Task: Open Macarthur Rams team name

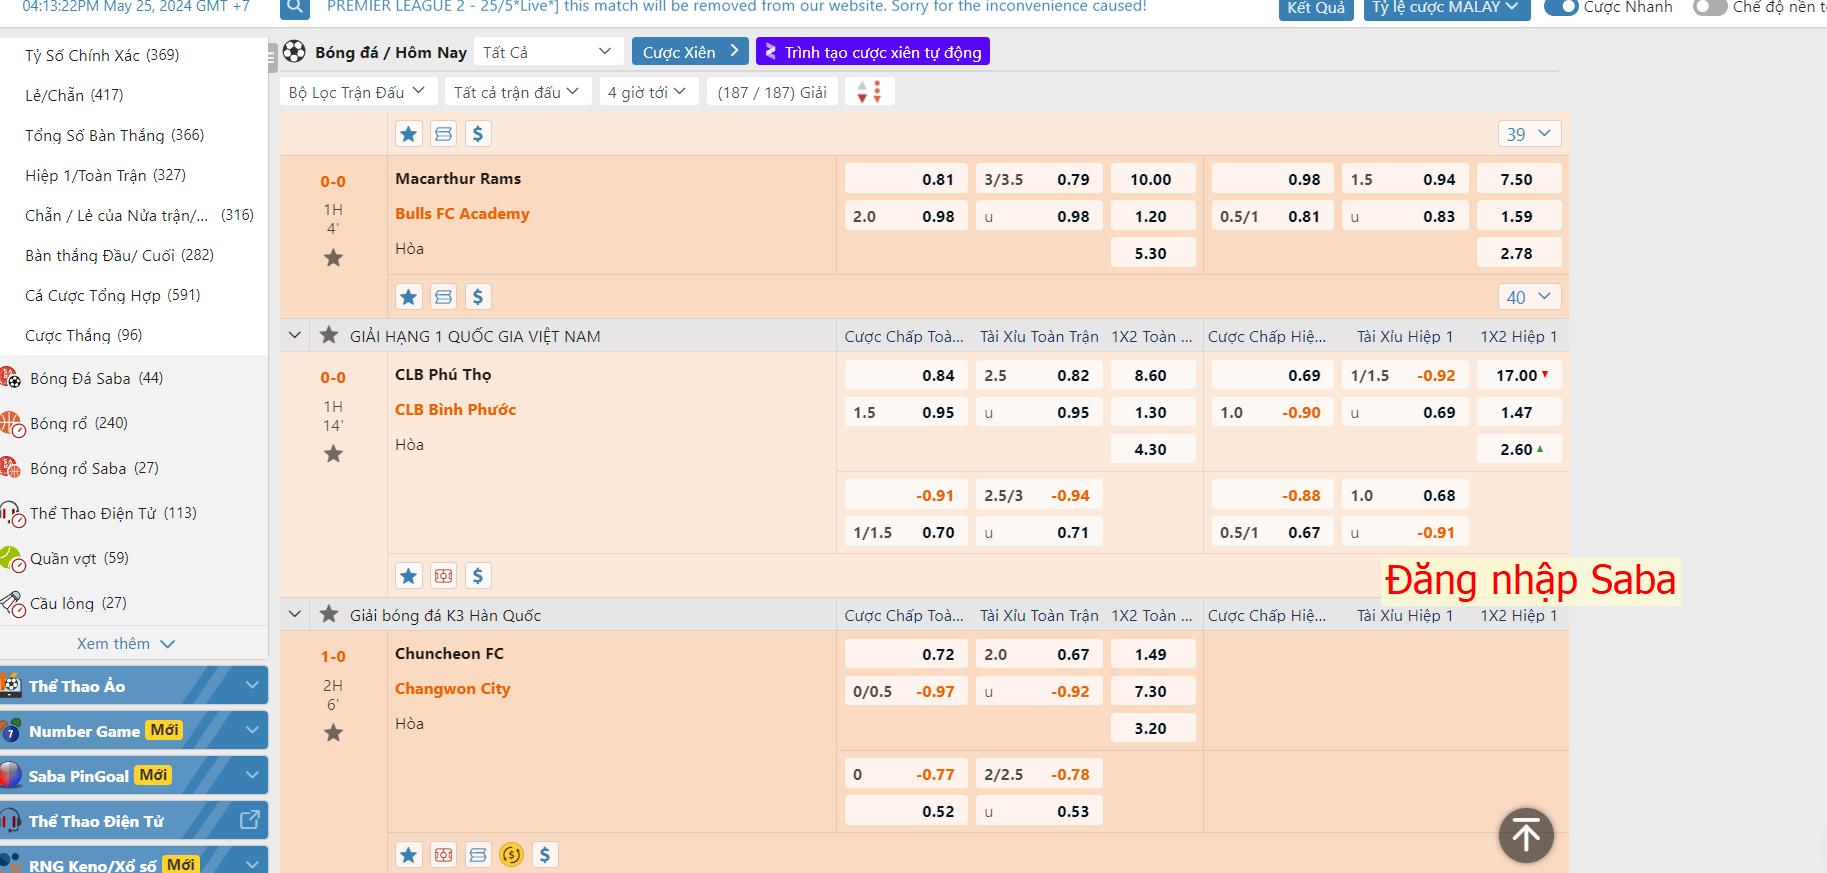Action: pyautogui.click(x=458, y=179)
